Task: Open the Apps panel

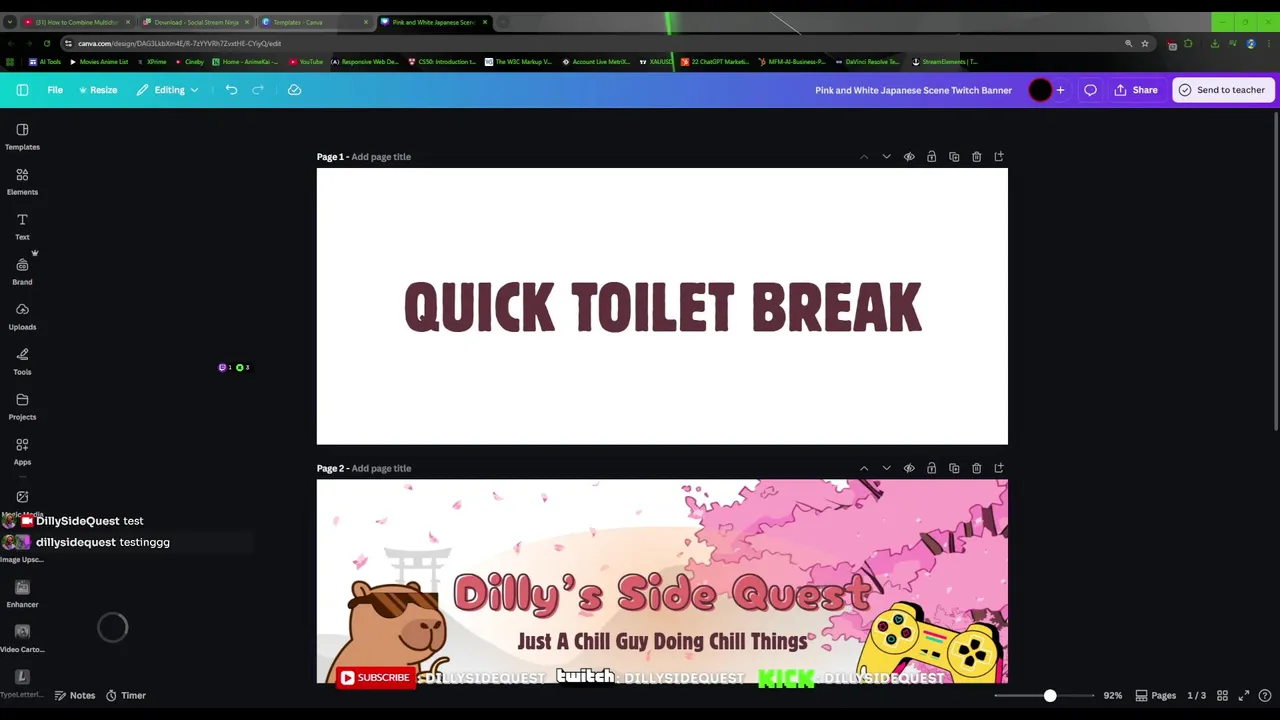Action: (22, 452)
